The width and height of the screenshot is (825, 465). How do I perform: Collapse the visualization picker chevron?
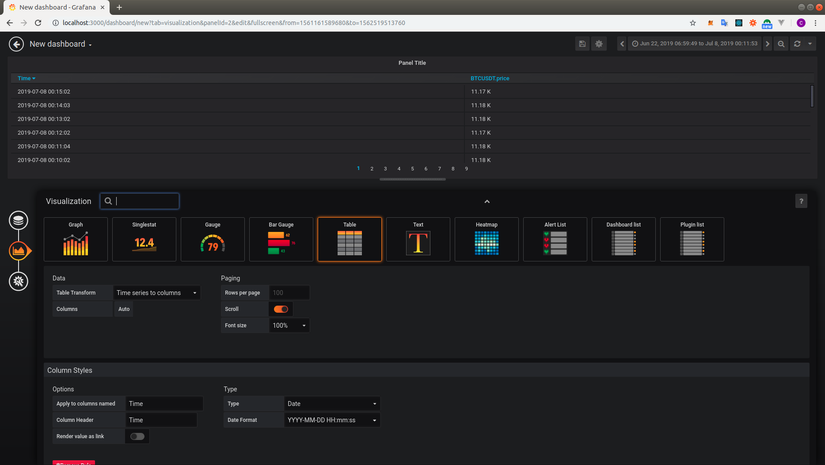[487, 201]
